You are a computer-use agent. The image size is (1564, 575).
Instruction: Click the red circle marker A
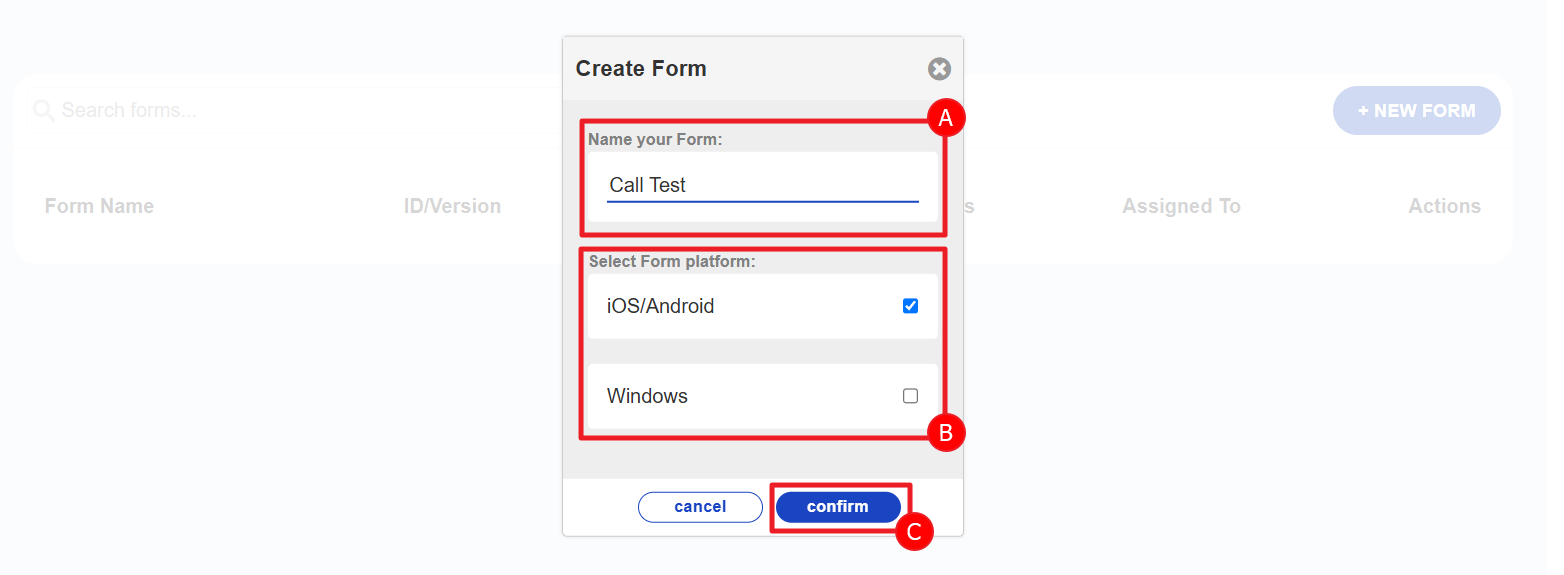[x=945, y=118]
